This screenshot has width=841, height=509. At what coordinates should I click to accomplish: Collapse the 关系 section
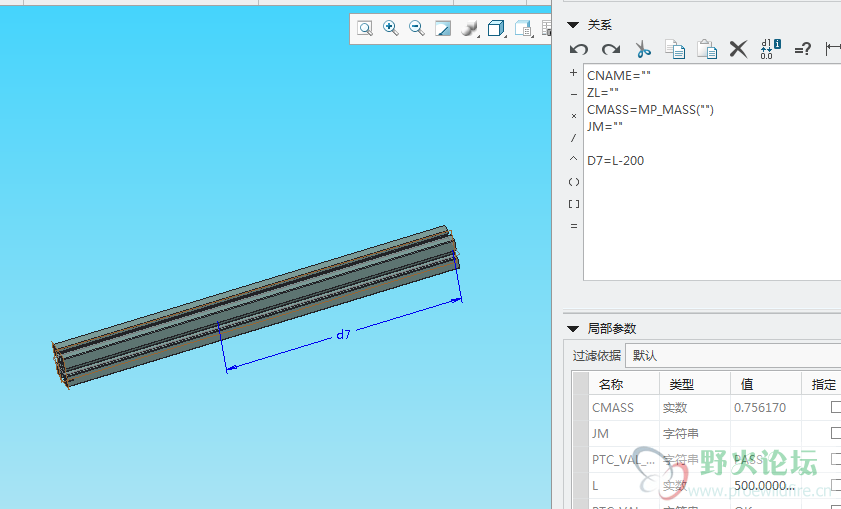[x=573, y=25]
